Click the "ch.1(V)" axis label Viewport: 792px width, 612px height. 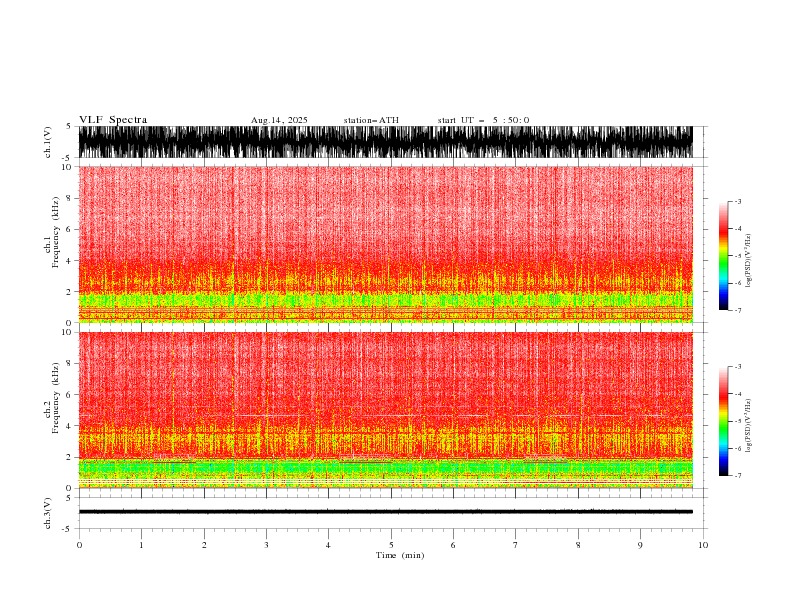pyautogui.click(x=48, y=142)
